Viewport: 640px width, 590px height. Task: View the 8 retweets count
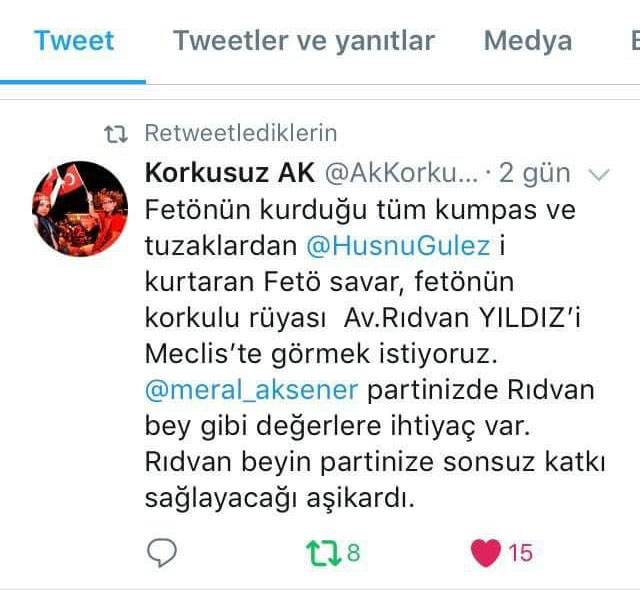click(x=353, y=553)
